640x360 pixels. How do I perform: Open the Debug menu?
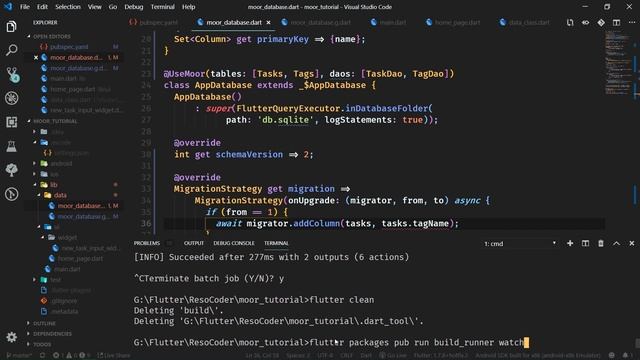click(x=133, y=7)
